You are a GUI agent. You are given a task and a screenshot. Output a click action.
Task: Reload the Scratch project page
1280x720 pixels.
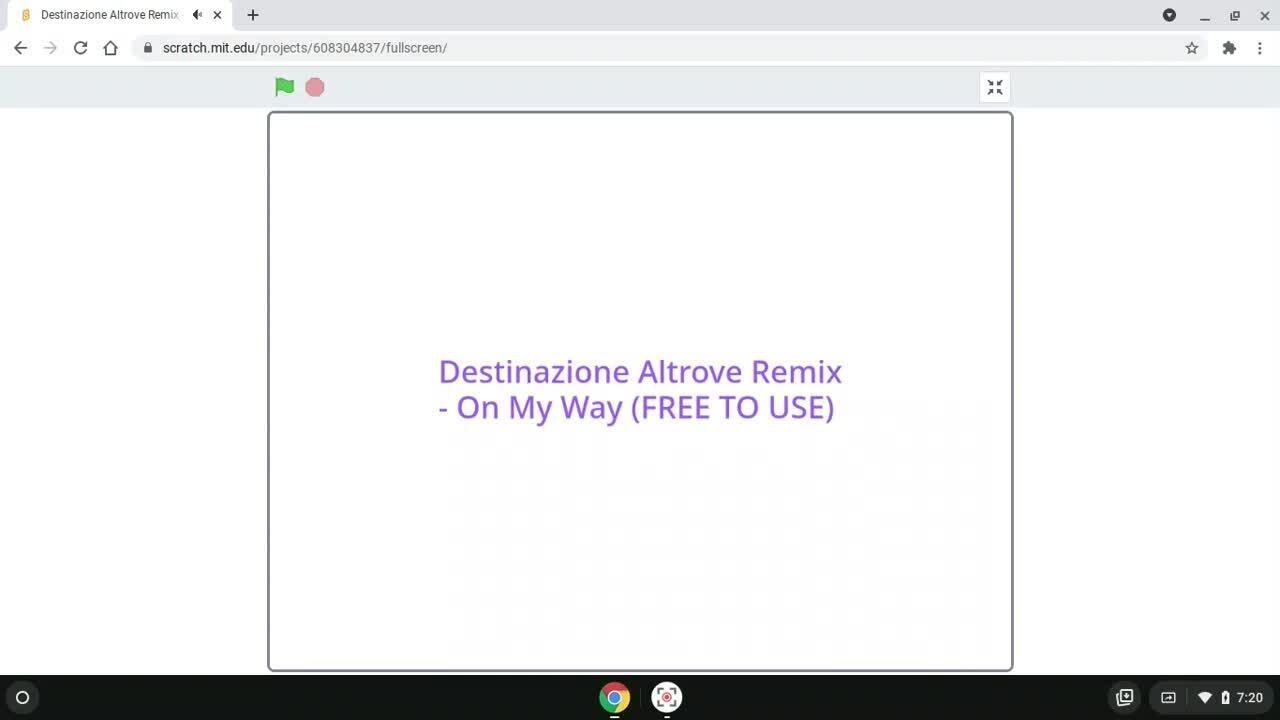(x=80, y=48)
